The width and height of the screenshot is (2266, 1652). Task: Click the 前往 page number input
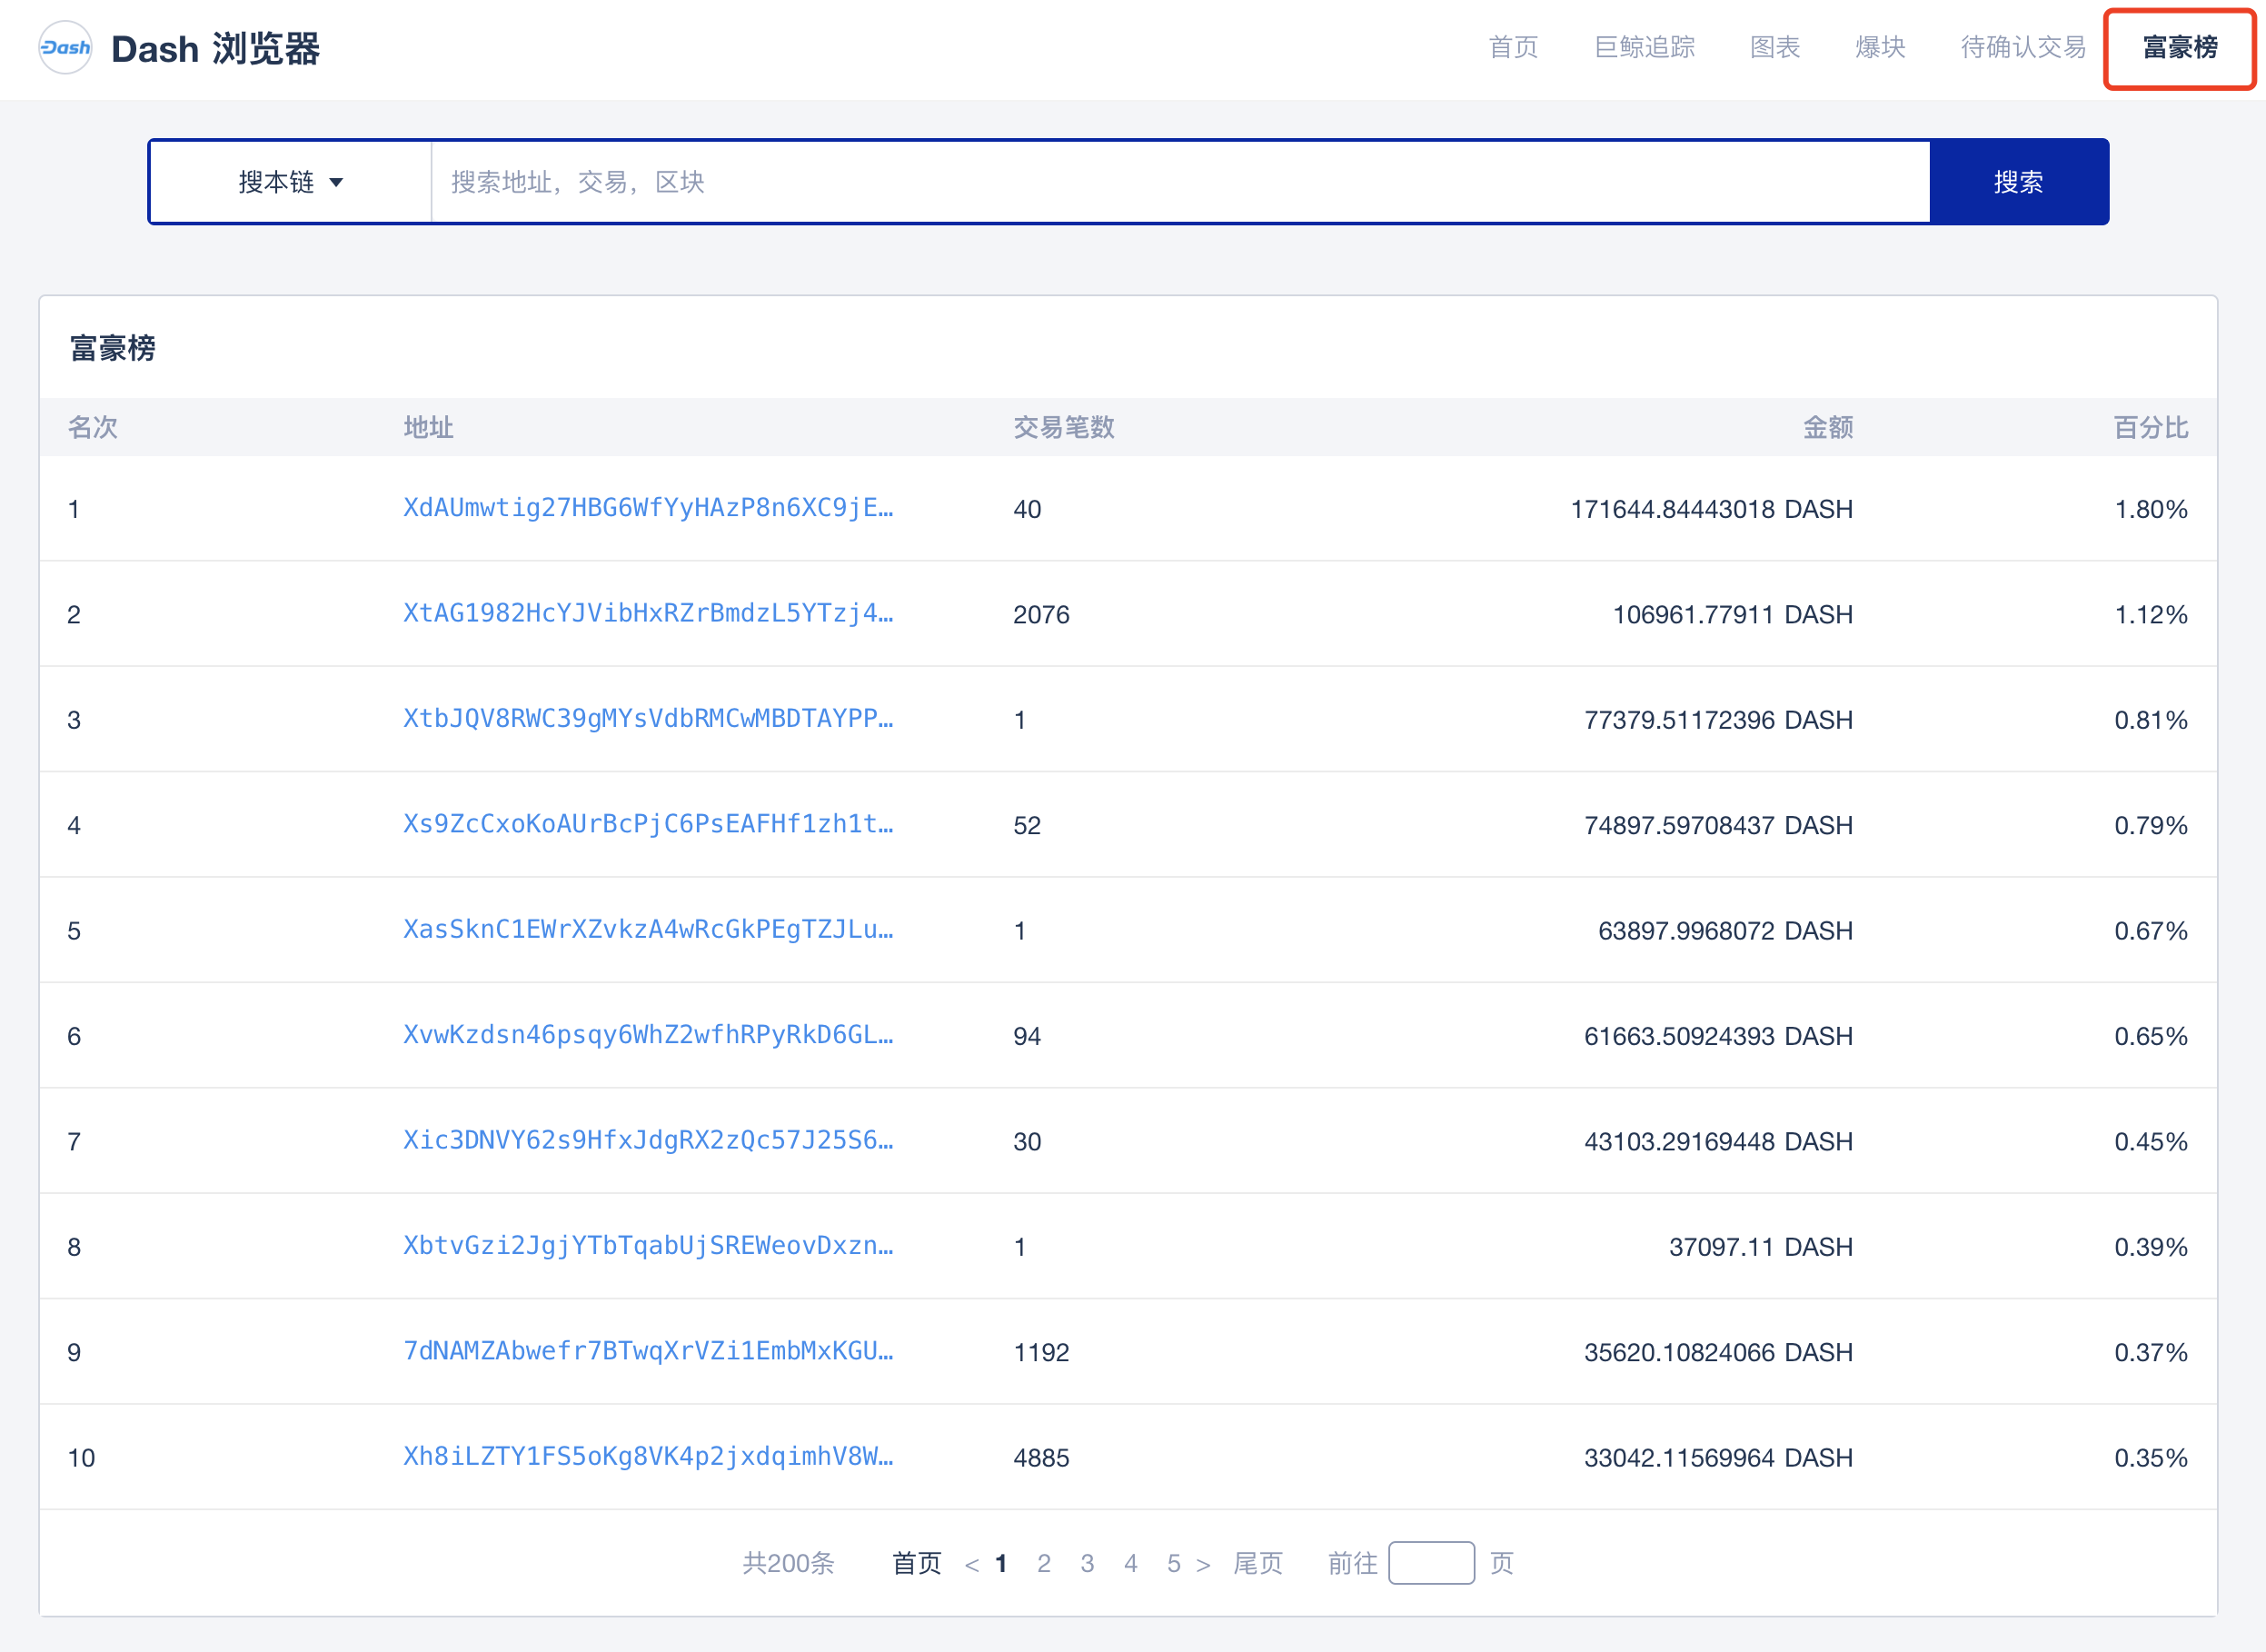coord(1431,1563)
